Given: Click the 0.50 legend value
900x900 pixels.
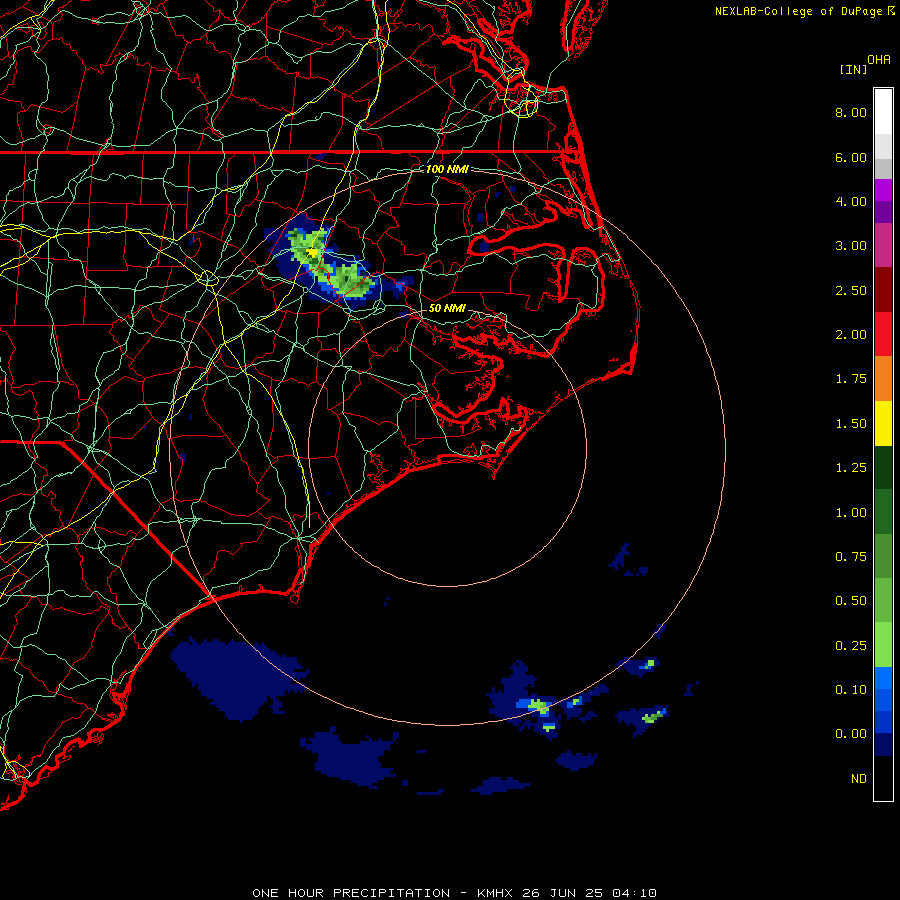Looking at the screenshot, I should (x=851, y=601).
